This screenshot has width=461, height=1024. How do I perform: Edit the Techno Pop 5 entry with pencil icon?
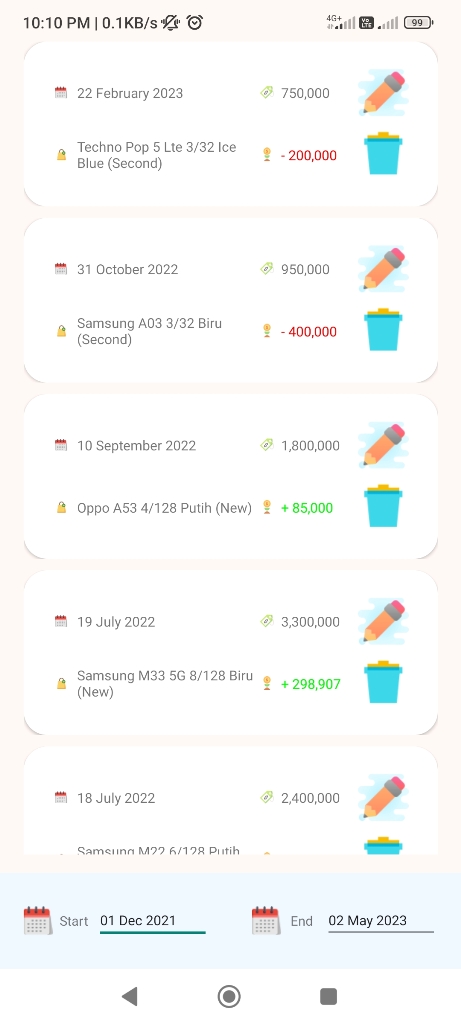point(383,93)
